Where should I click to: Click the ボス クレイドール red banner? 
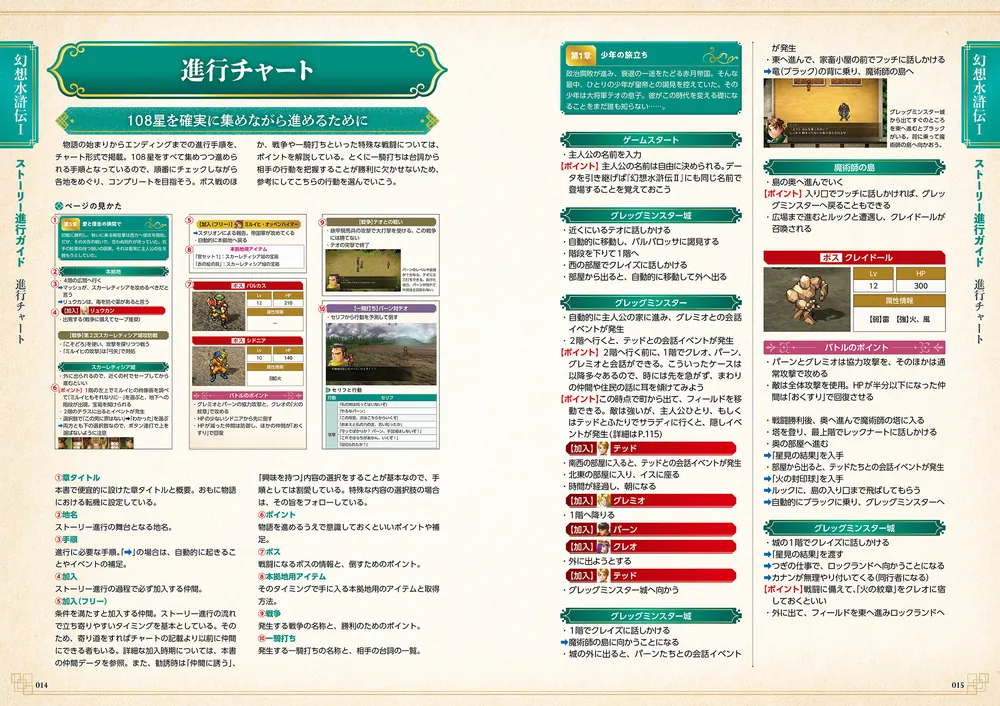854,258
